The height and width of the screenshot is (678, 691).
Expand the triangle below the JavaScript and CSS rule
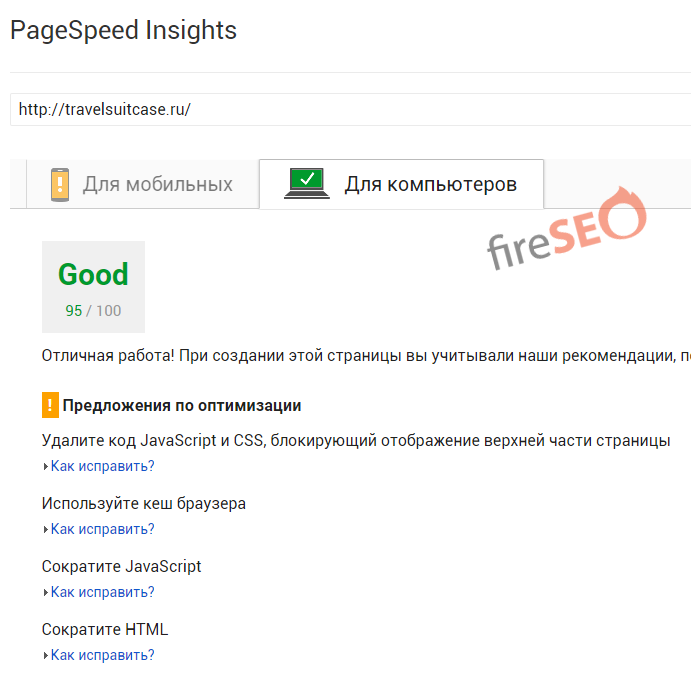coord(45,466)
